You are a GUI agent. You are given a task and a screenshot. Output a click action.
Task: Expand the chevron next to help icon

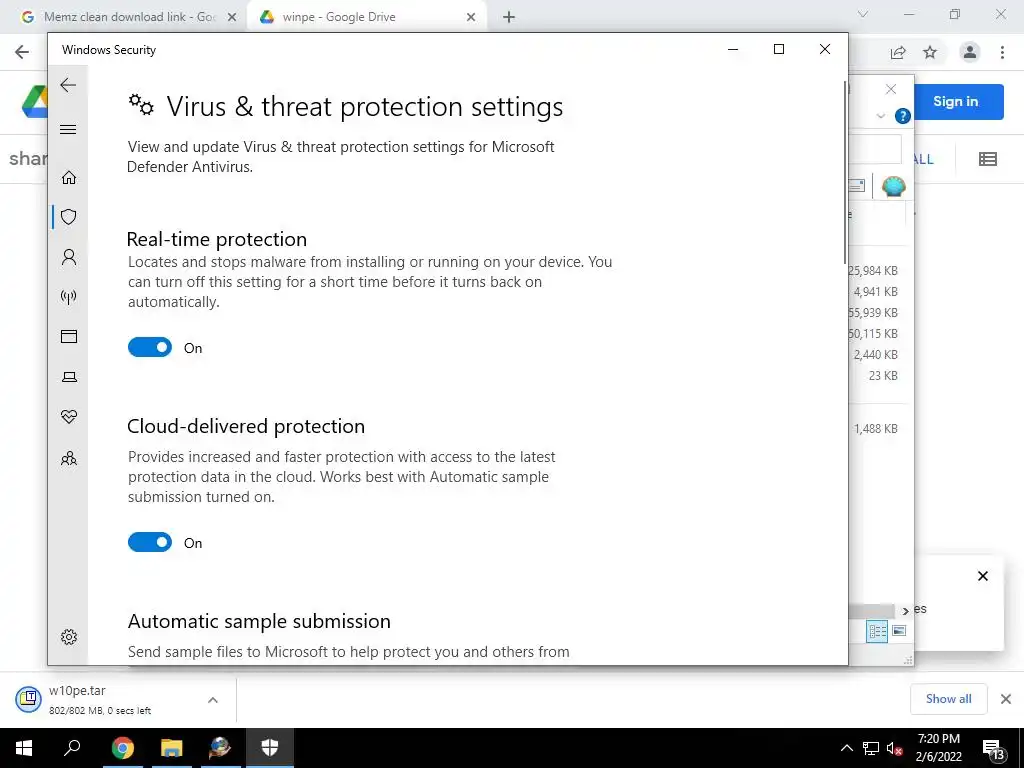coord(880,116)
